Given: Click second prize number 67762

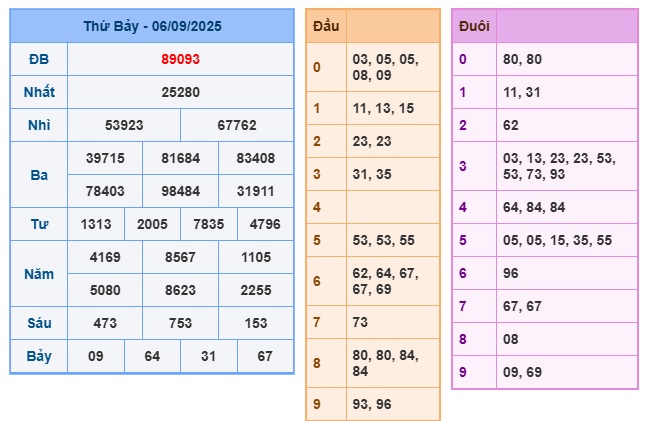Looking at the screenshot, I should click(x=238, y=126).
